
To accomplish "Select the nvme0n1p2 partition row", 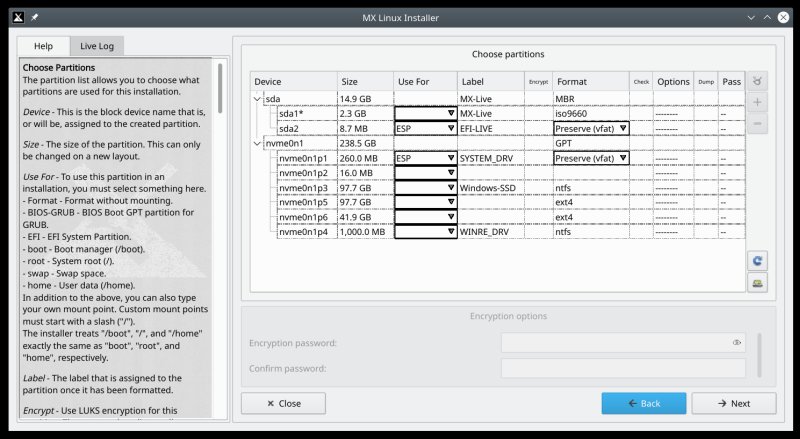I will (x=497, y=173).
